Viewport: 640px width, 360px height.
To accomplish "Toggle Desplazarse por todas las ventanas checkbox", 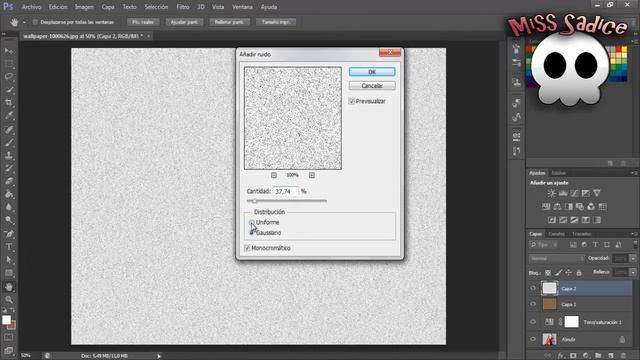I will pos(35,22).
